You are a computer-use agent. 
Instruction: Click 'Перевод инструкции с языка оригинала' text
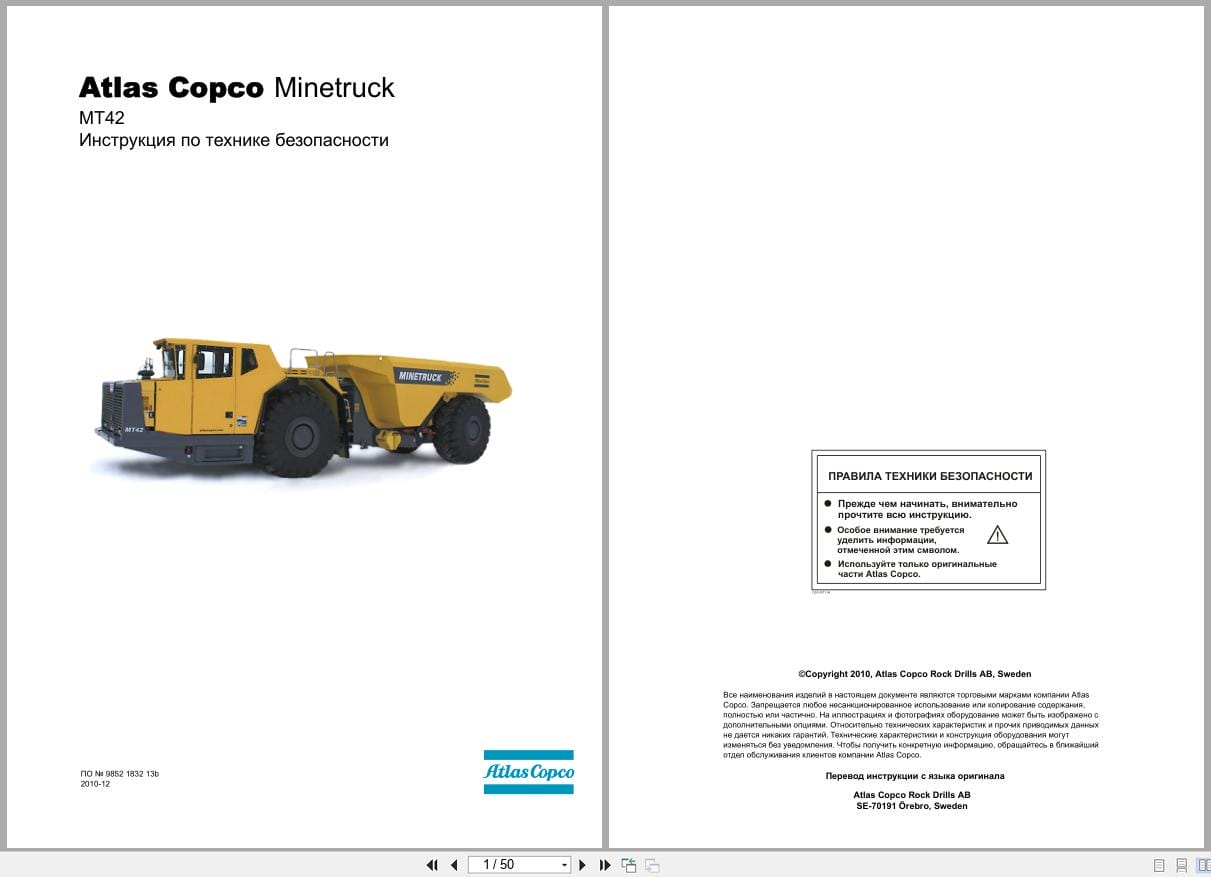pyautogui.click(x=915, y=776)
